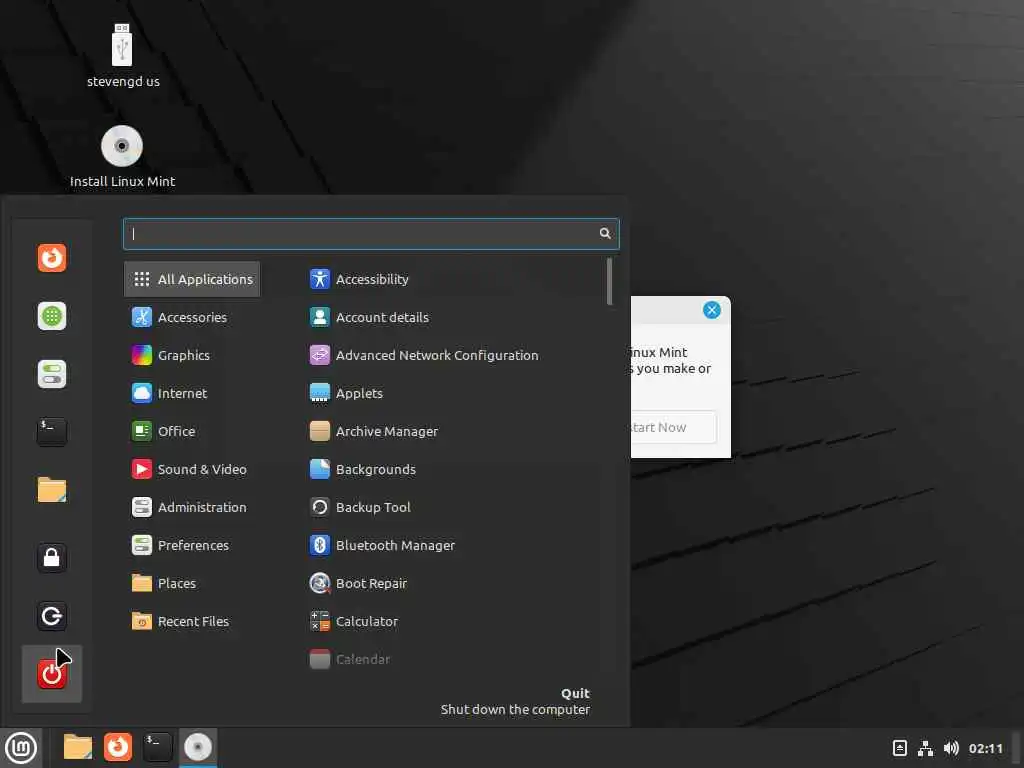
Task: Select All Applications category
Action: (x=192, y=280)
